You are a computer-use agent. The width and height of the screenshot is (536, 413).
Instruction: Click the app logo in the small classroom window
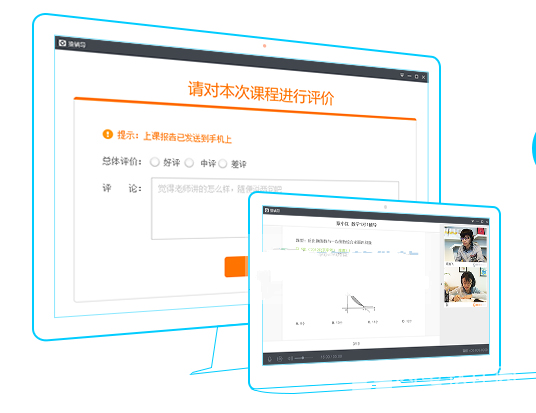pos(267,210)
